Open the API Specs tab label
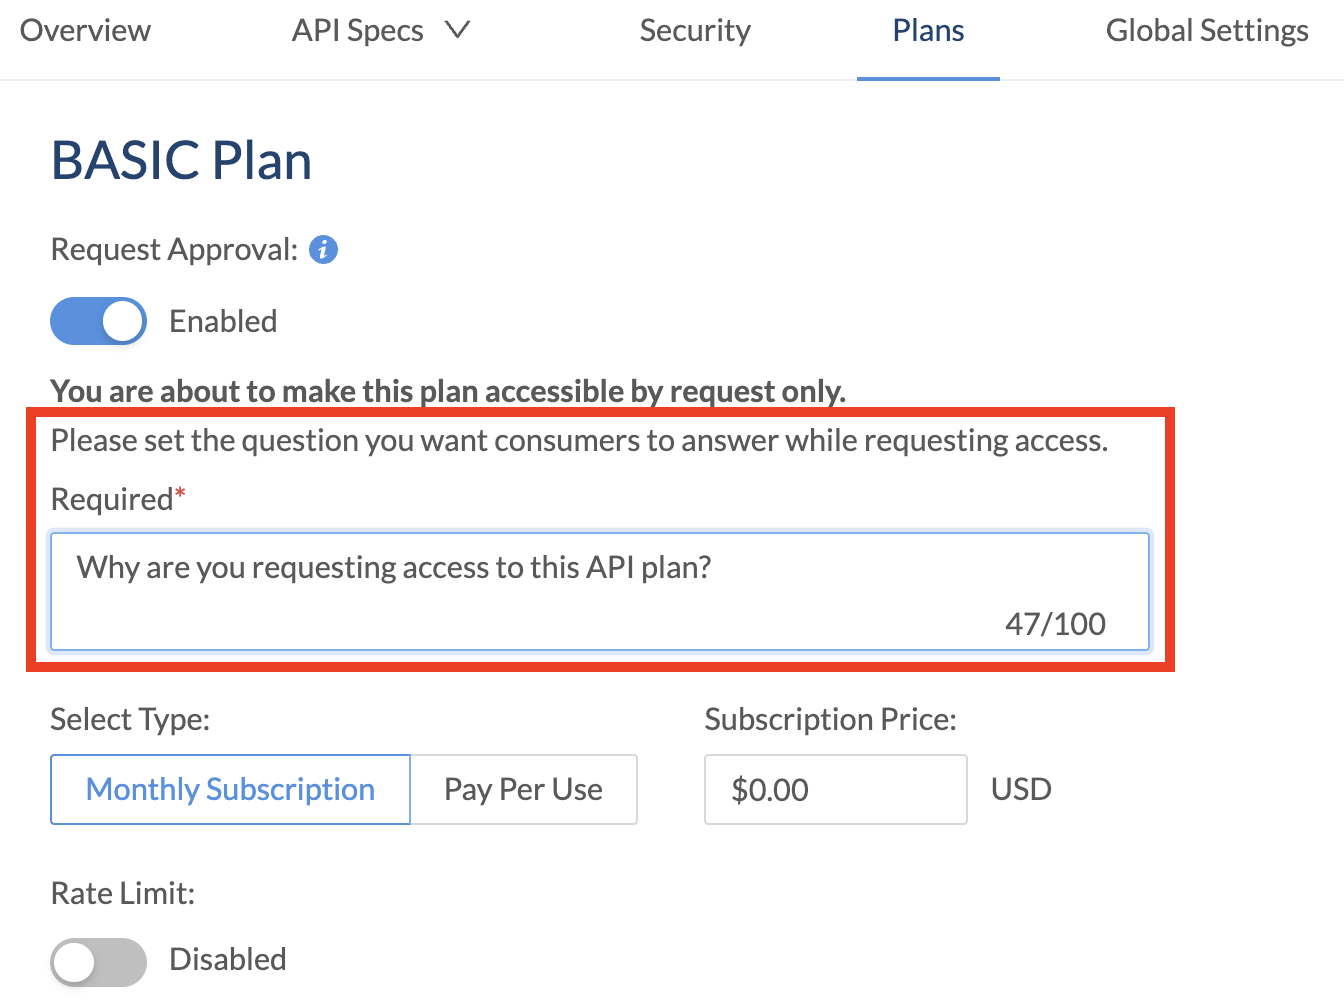The image size is (1344, 1006). click(357, 31)
